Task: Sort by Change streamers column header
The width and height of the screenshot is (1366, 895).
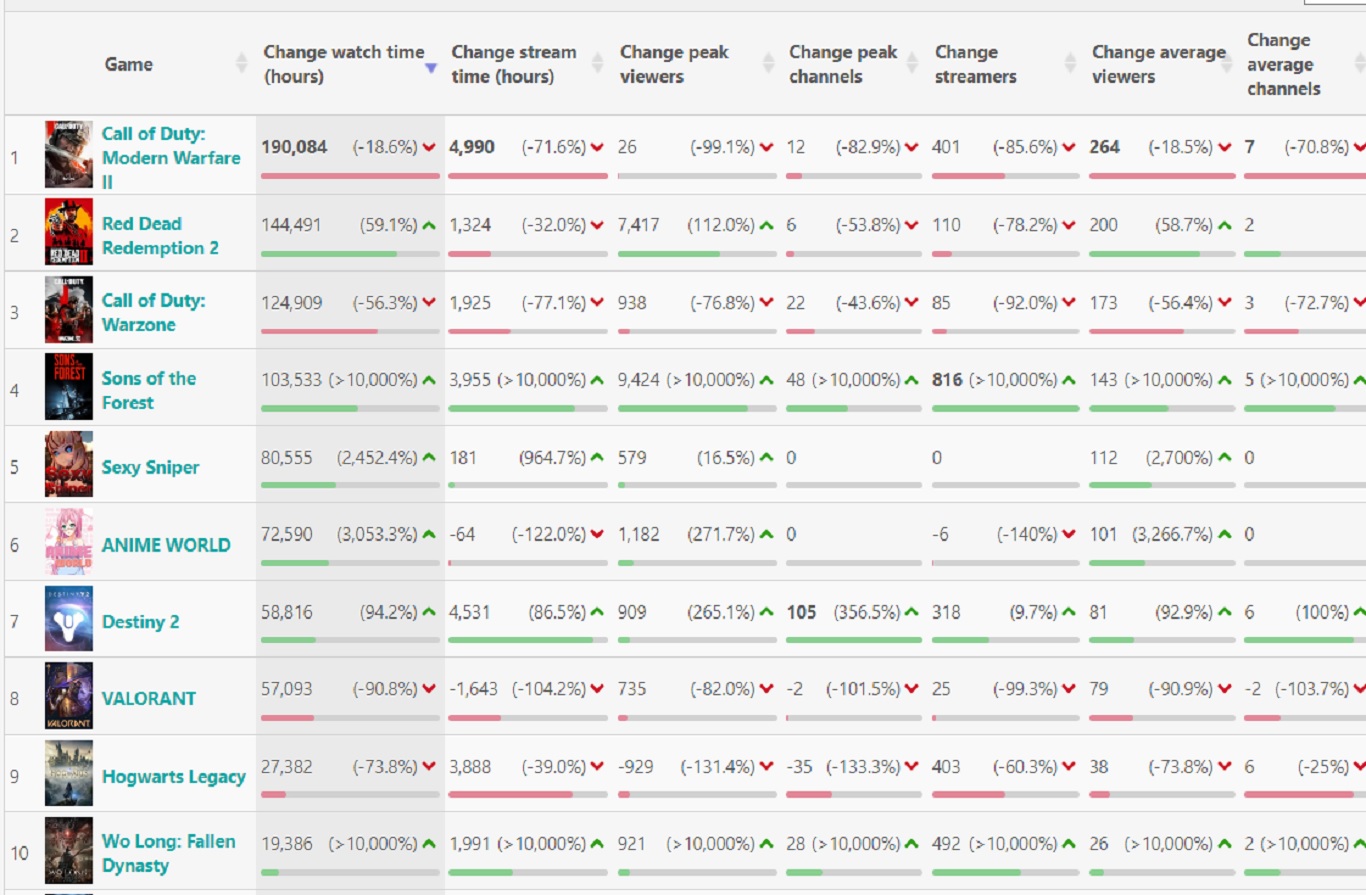Action: [x=976, y=64]
